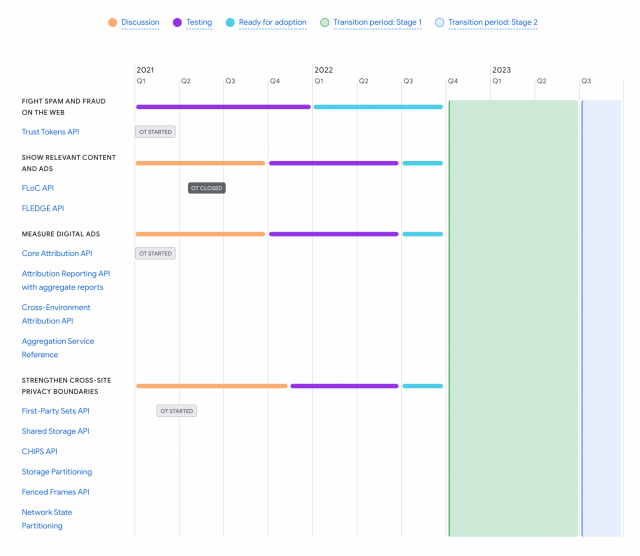Click the orange Discussion legend dot

coord(112,22)
